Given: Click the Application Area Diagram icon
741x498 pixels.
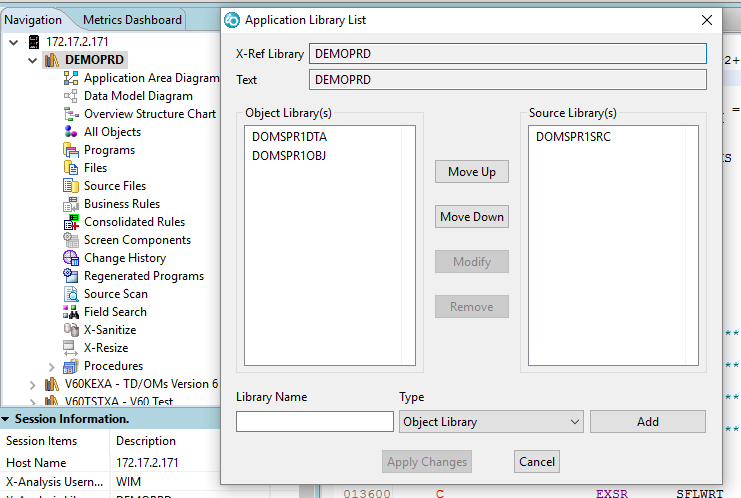Looking at the screenshot, I should point(71,78).
